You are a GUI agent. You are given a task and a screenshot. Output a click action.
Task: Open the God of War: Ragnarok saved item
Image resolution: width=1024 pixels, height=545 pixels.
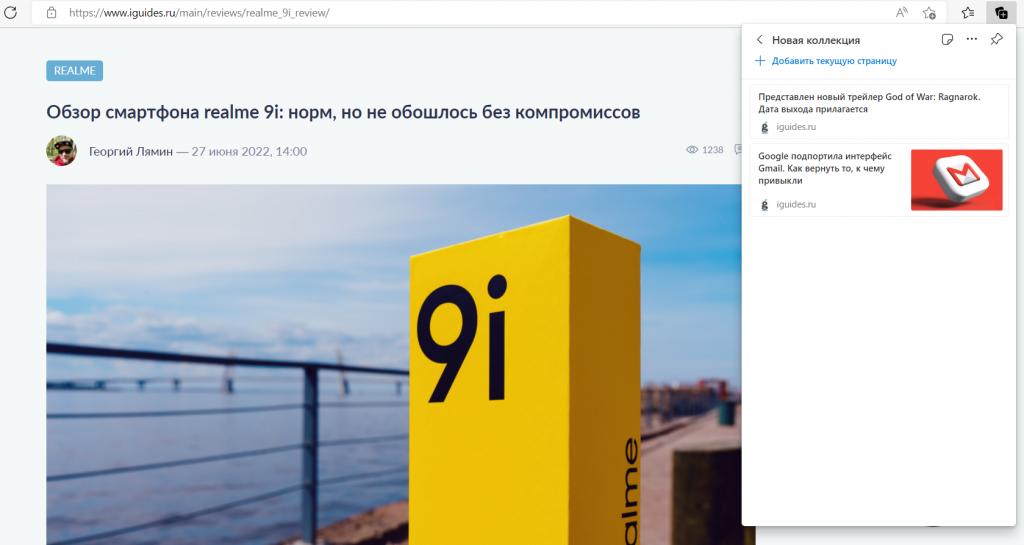click(868, 103)
